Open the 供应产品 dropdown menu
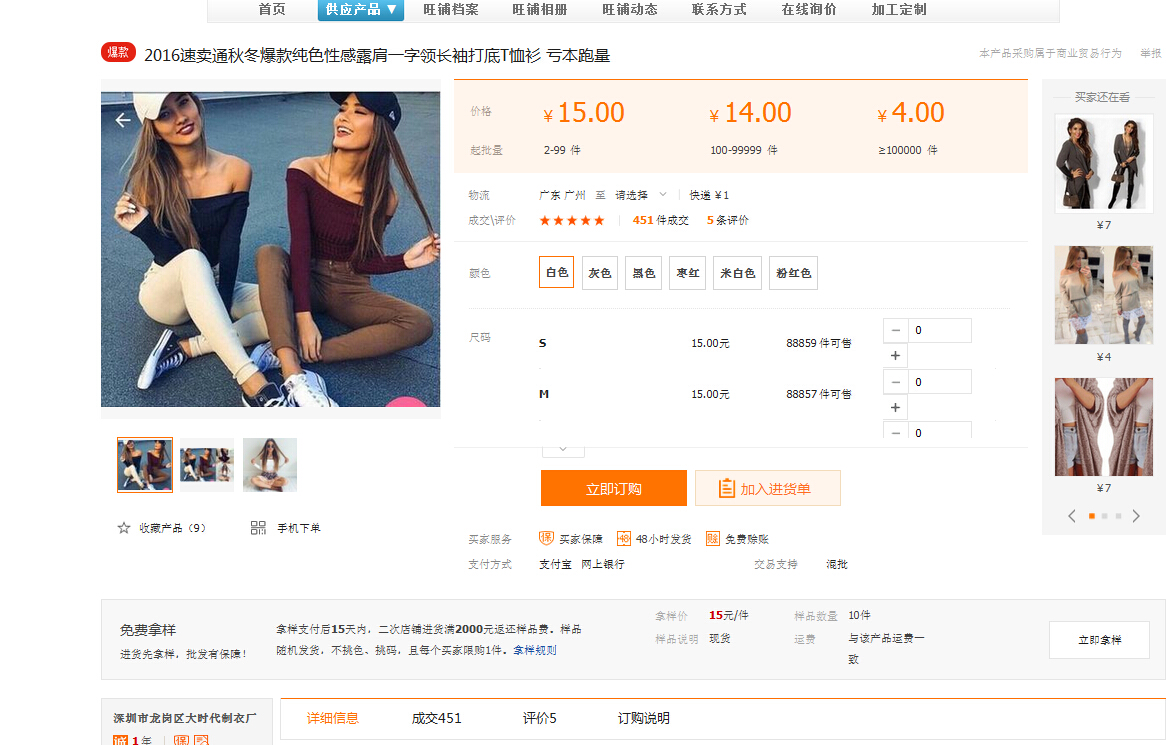 (x=361, y=10)
